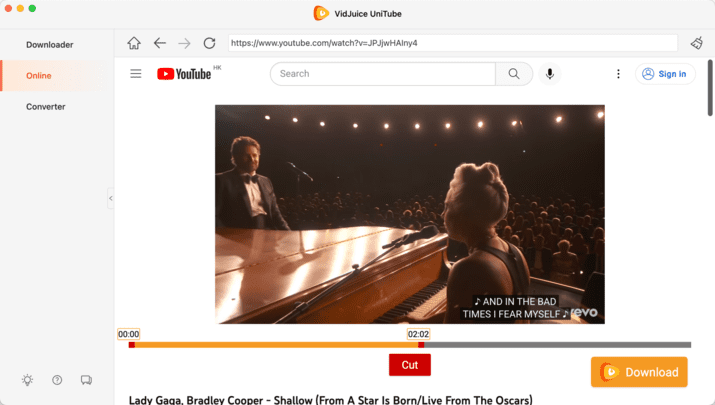
Task: Navigate forward with the right arrow
Action: 184,43
